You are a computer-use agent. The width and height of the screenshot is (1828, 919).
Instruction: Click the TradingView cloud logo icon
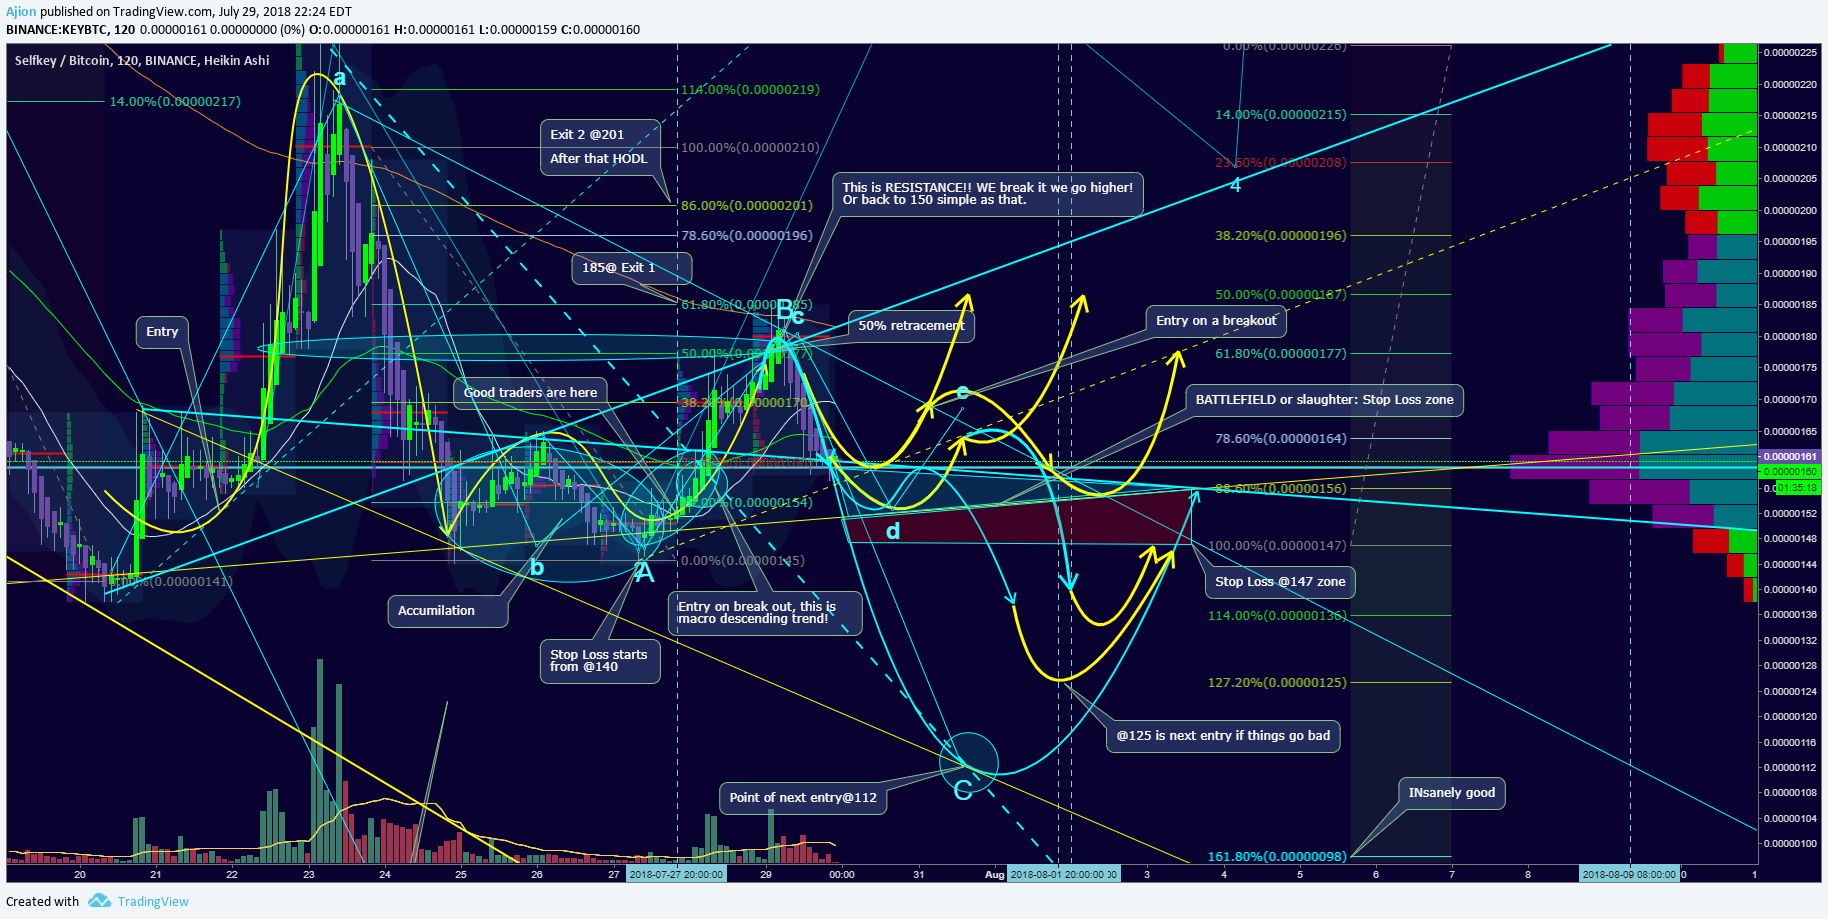[x=99, y=901]
